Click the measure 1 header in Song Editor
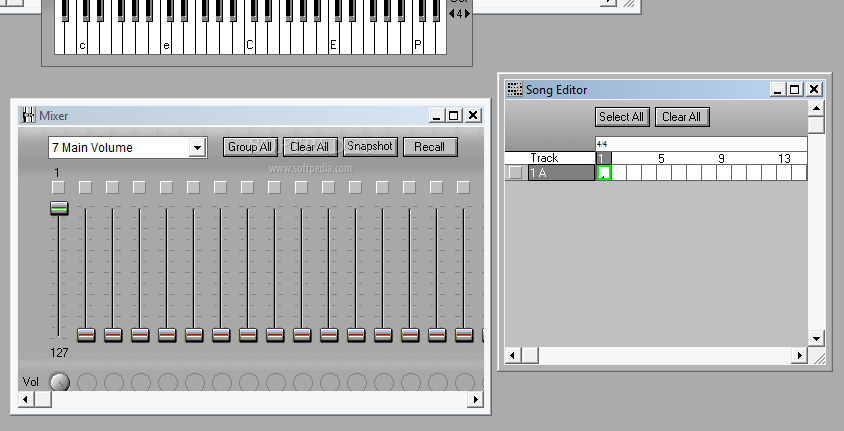The image size is (844, 431). tap(603, 158)
